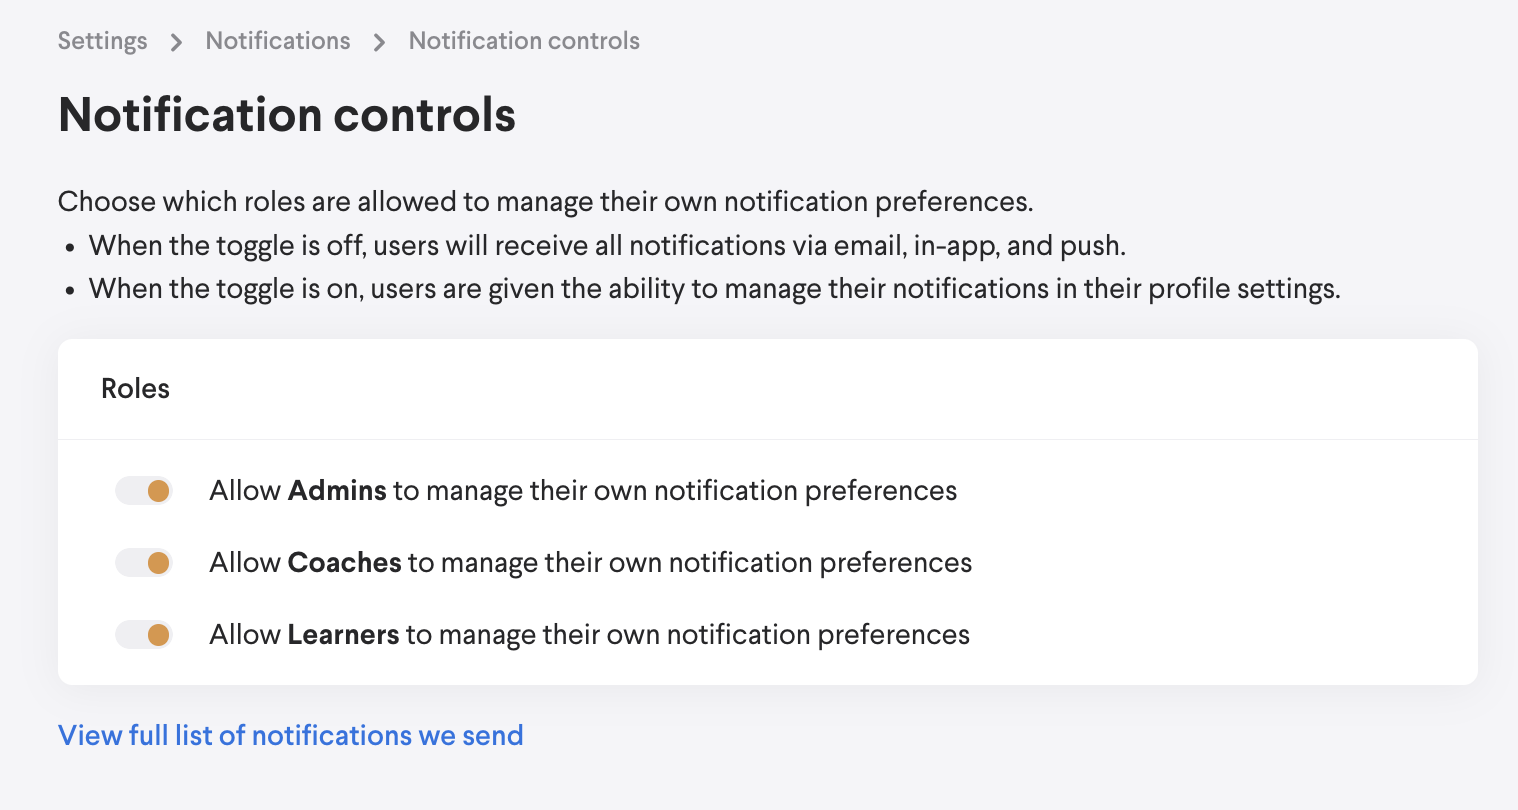Toggle Admins notification preferences switch
This screenshot has height=810, width=1518.
click(x=144, y=491)
